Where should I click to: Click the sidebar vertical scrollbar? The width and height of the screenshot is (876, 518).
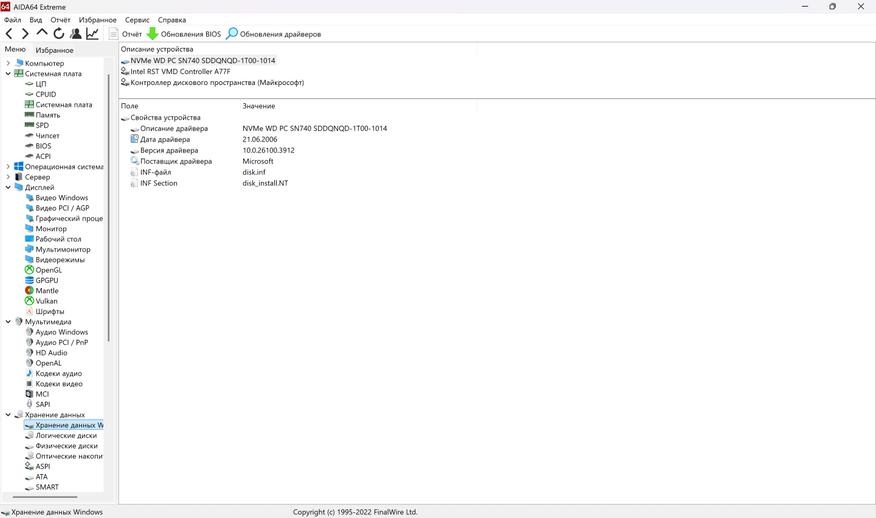tap(108, 207)
